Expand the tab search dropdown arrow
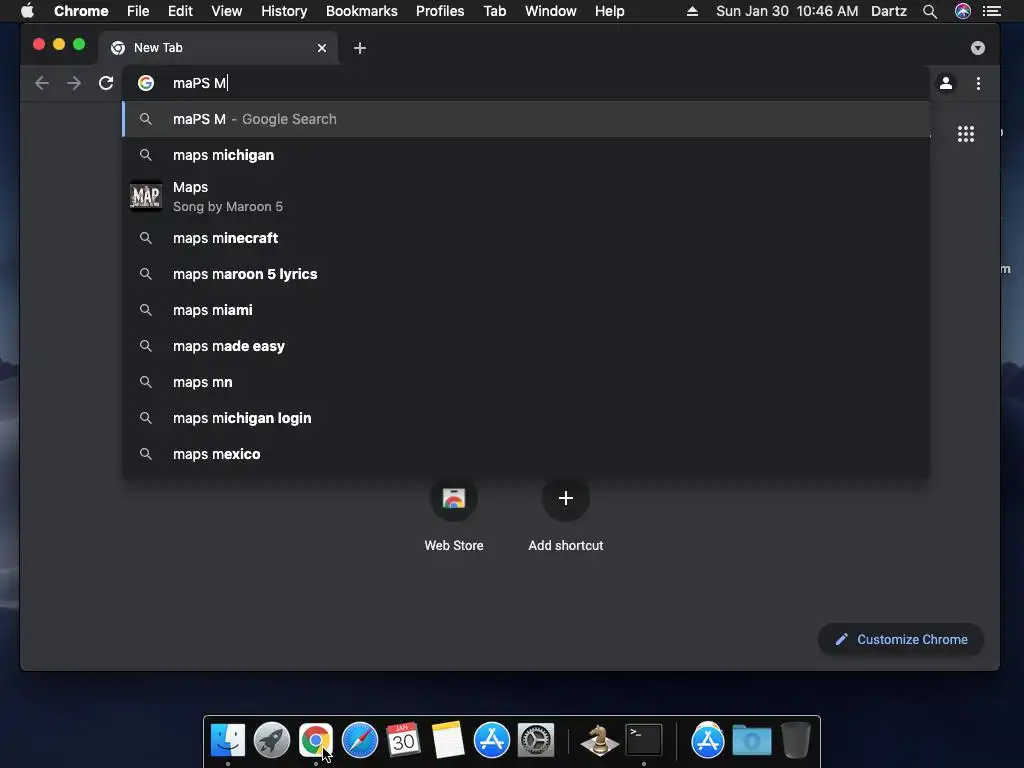This screenshot has height=768, width=1024. coord(978,48)
